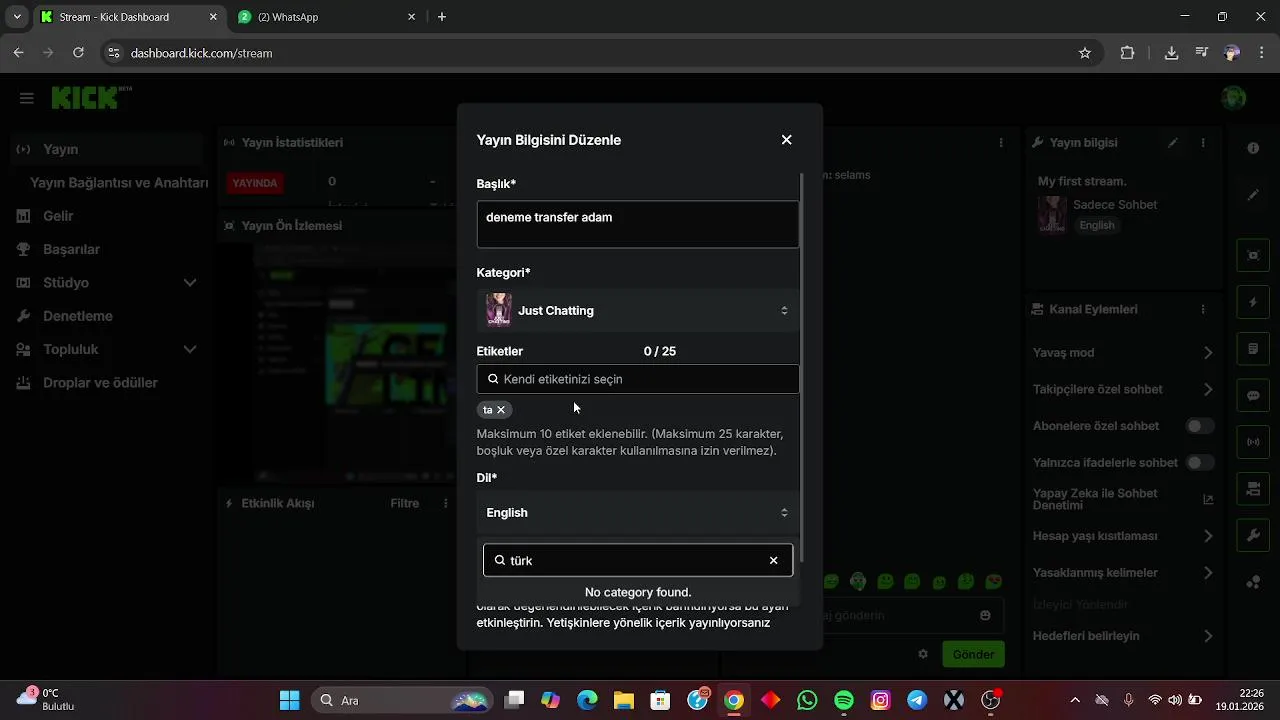Screen dimensions: 1280x720
Task: Open Etkinlik Akışı panel three-dot menu
Action: [x=446, y=504]
